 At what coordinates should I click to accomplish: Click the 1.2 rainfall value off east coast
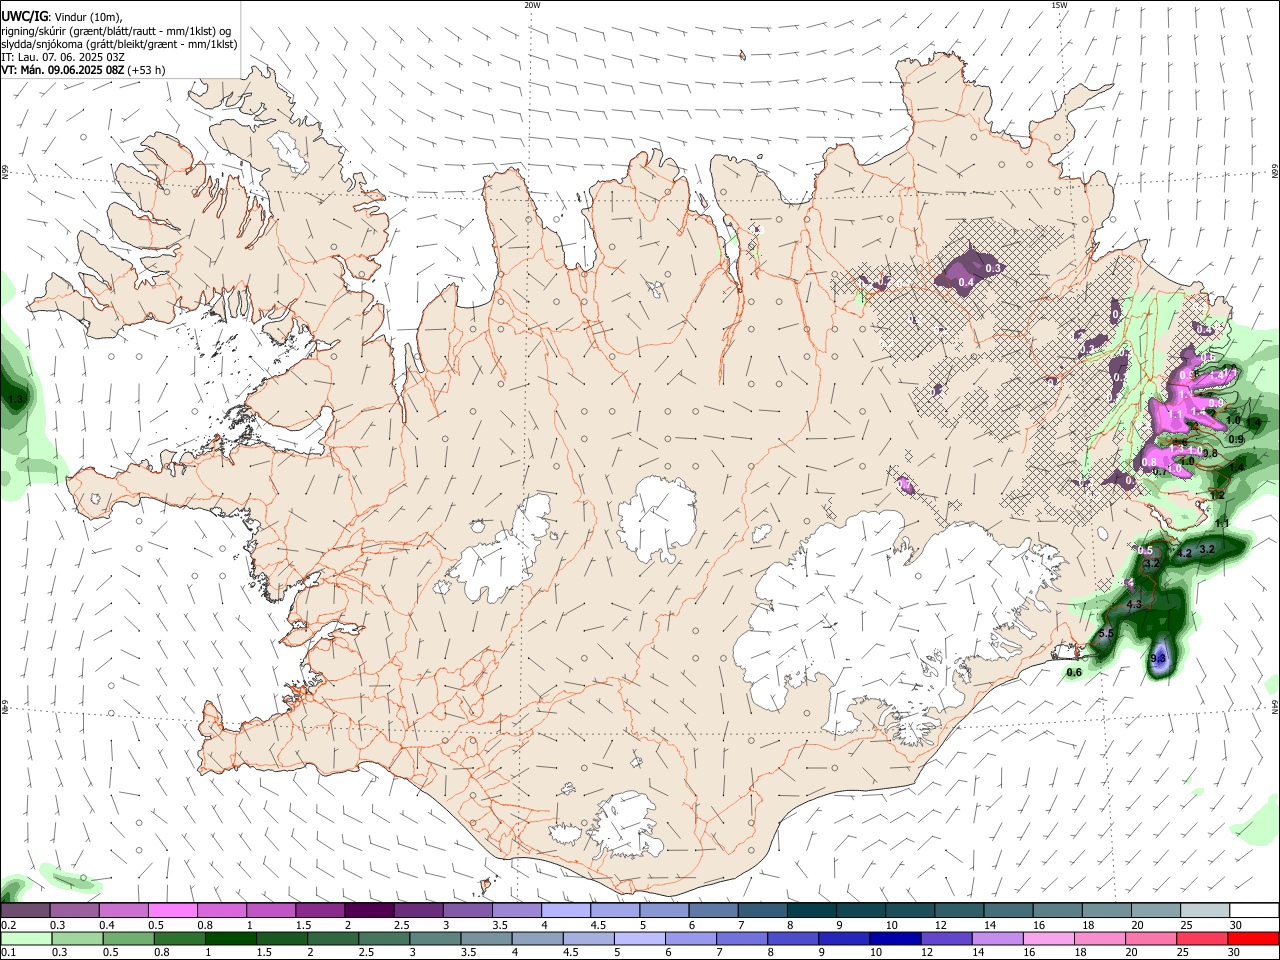click(1217, 495)
